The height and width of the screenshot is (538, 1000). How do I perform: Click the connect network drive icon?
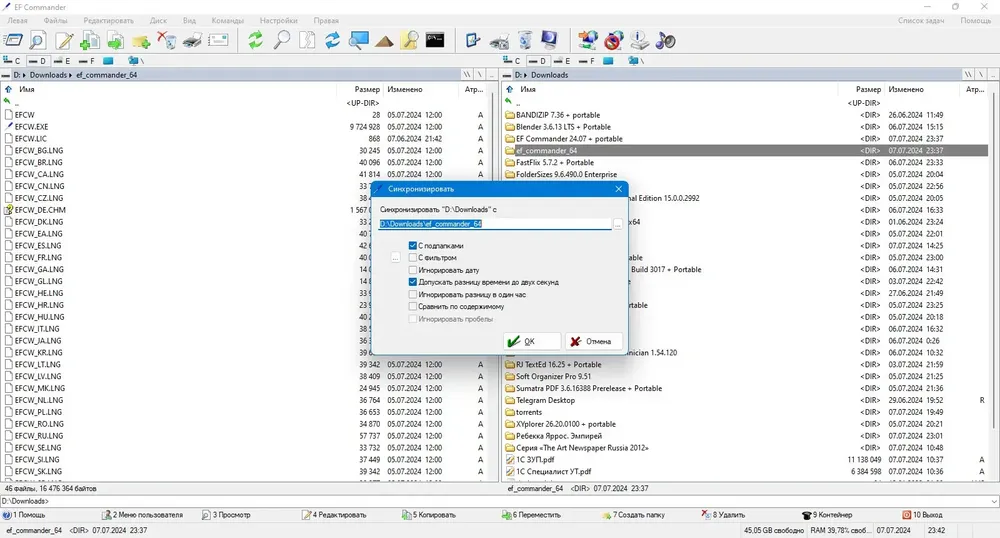pos(588,41)
